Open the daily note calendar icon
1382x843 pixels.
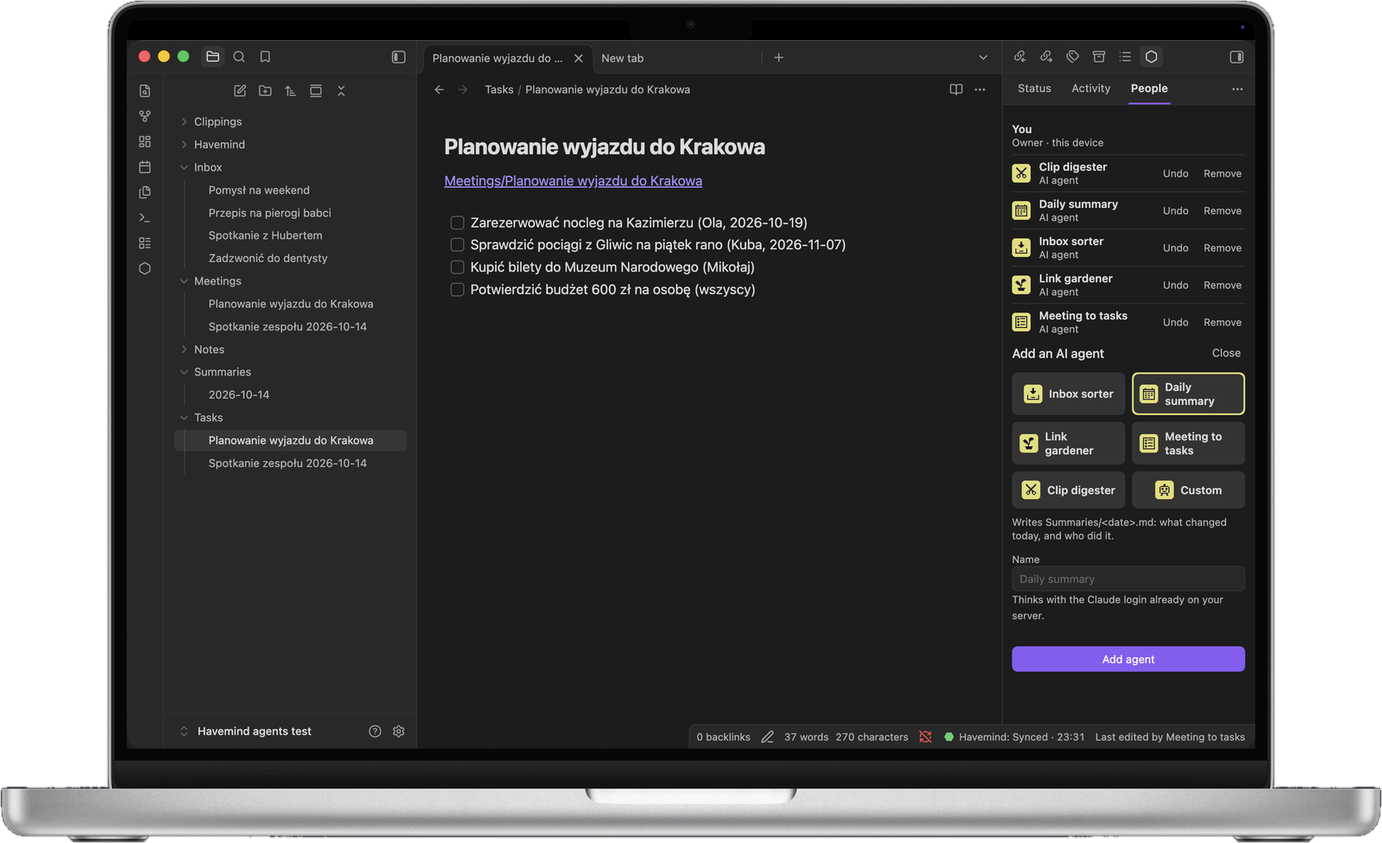tap(145, 167)
